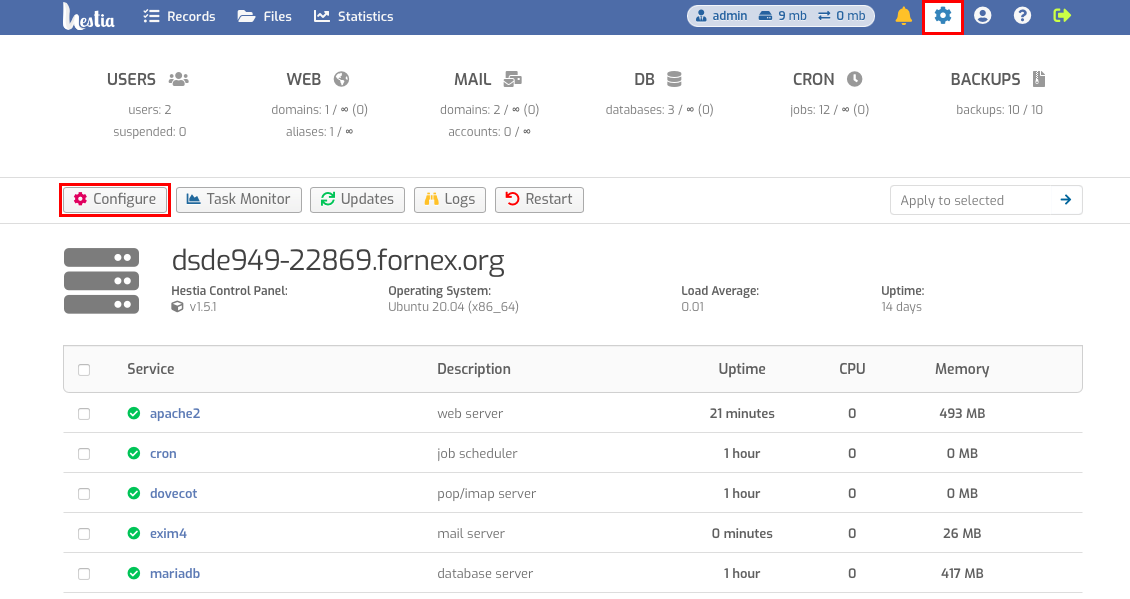Toggle the select-all checkbox in table header
Viewport: 1130px width, 599px height.
(84, 370)
